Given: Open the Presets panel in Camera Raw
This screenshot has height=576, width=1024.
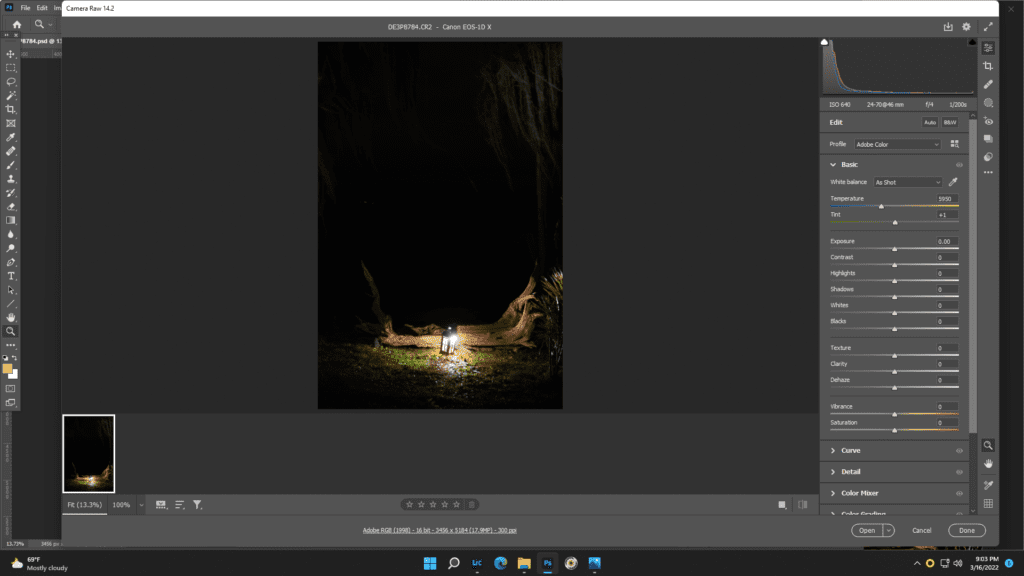Looking at the screenshot, I should pyautogui.click(x=988, y=157).
